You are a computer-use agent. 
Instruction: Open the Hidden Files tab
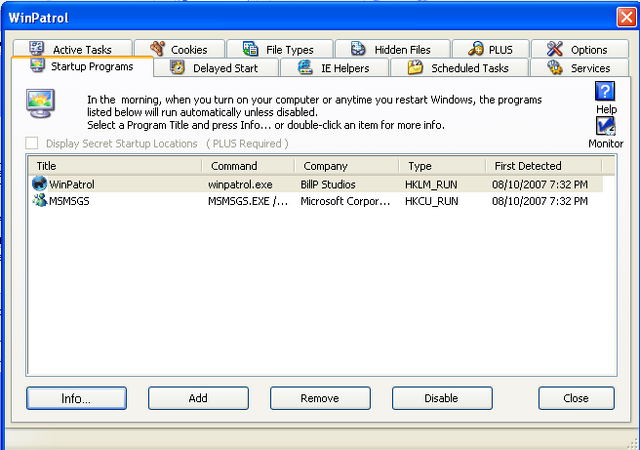(393, 49)
